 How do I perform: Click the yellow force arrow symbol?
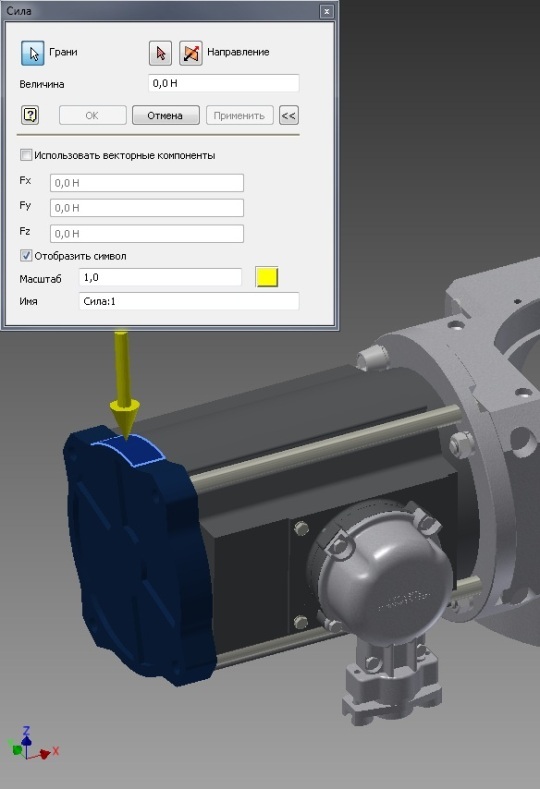click(x=124, y=383)
